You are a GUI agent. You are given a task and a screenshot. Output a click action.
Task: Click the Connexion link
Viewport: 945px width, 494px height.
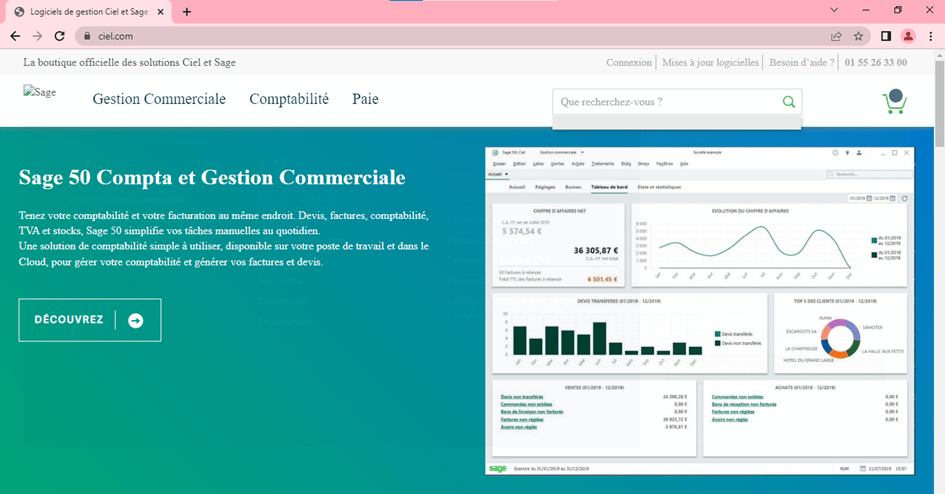(x=629, y=62)
